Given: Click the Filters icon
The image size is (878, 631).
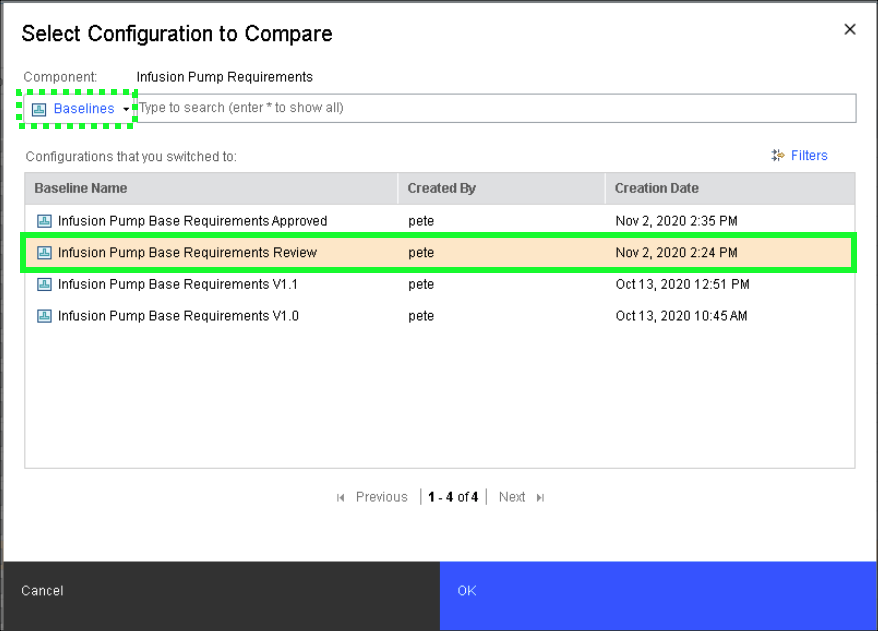Looking at the screenshot, I should pyautogui.click(x=778, y=156).
